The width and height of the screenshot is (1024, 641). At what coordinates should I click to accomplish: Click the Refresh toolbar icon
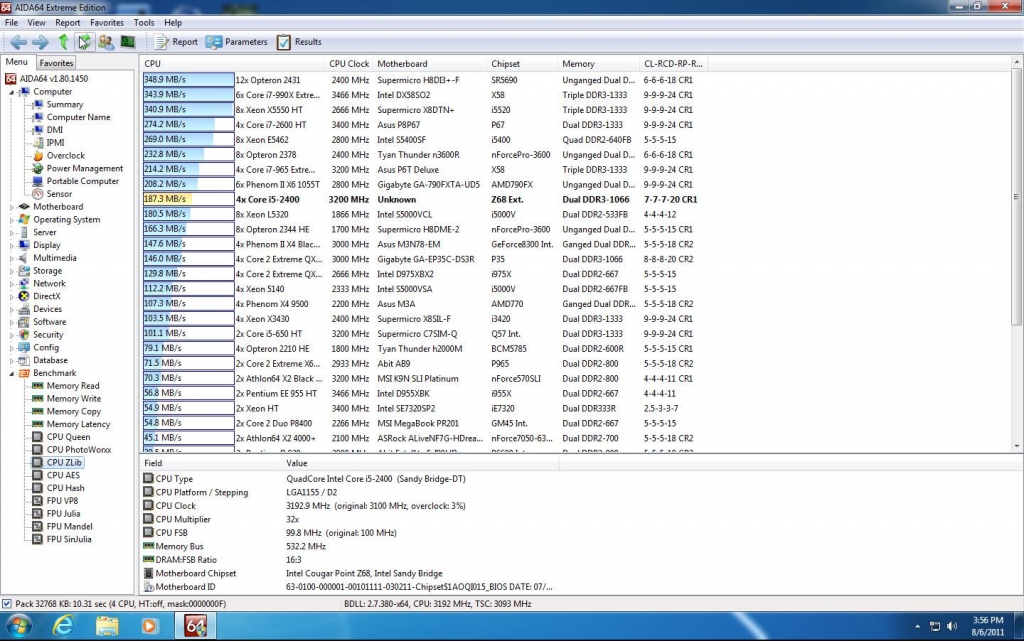84,42
